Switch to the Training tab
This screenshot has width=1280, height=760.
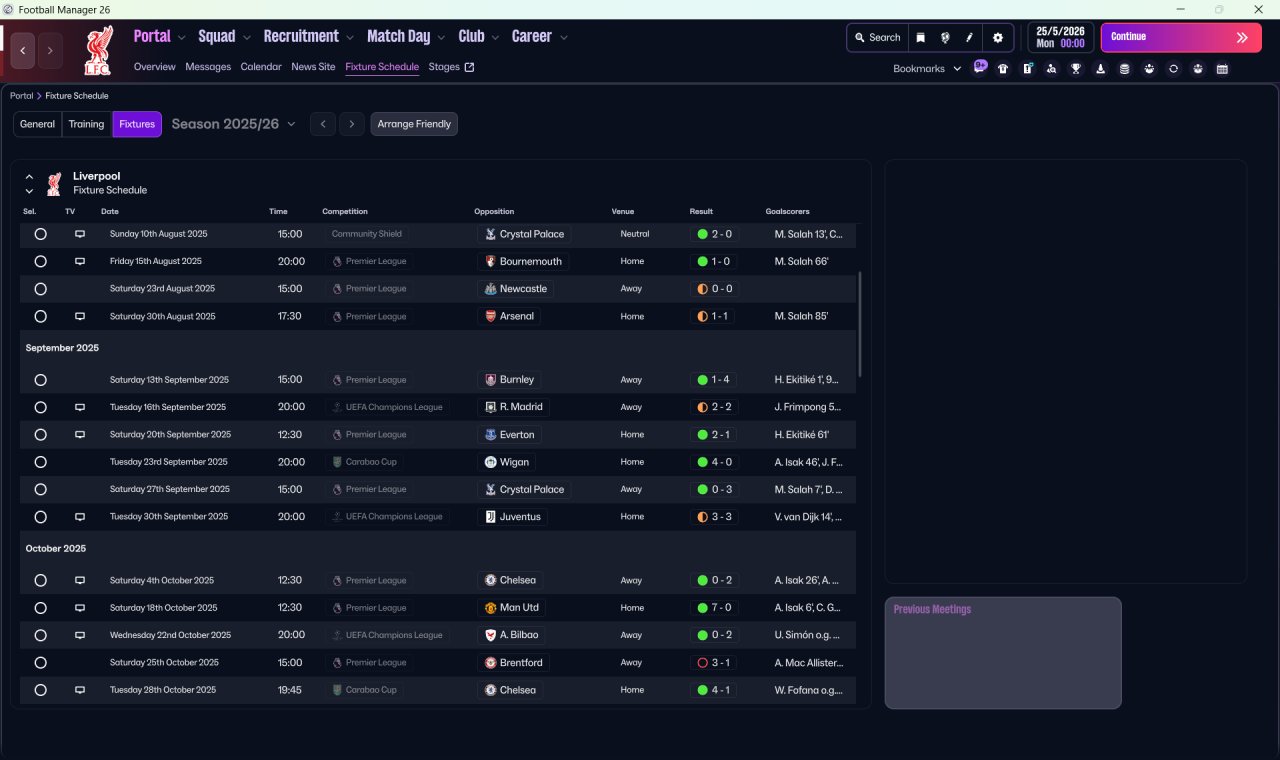(x=86, y=124)
